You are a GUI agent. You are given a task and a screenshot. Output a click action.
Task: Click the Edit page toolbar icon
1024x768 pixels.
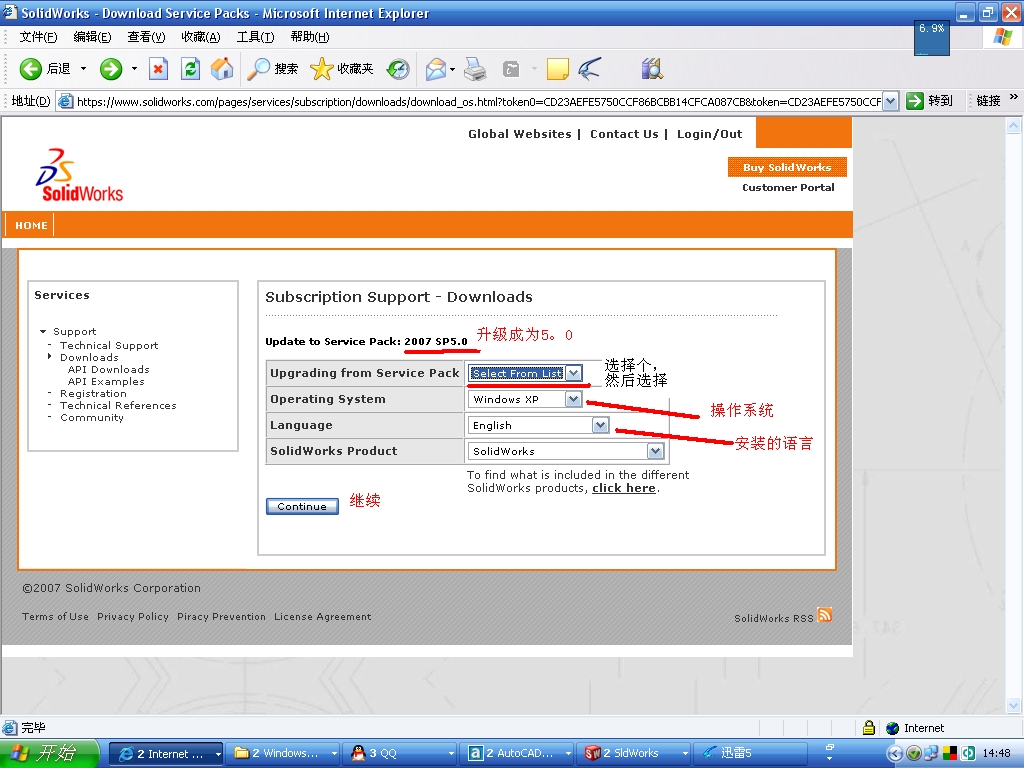point(511,69)
